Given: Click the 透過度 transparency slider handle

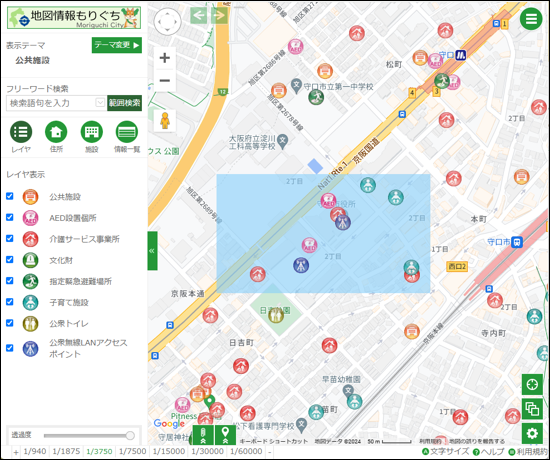Looking at the screenshot, I should pos(130,435).
